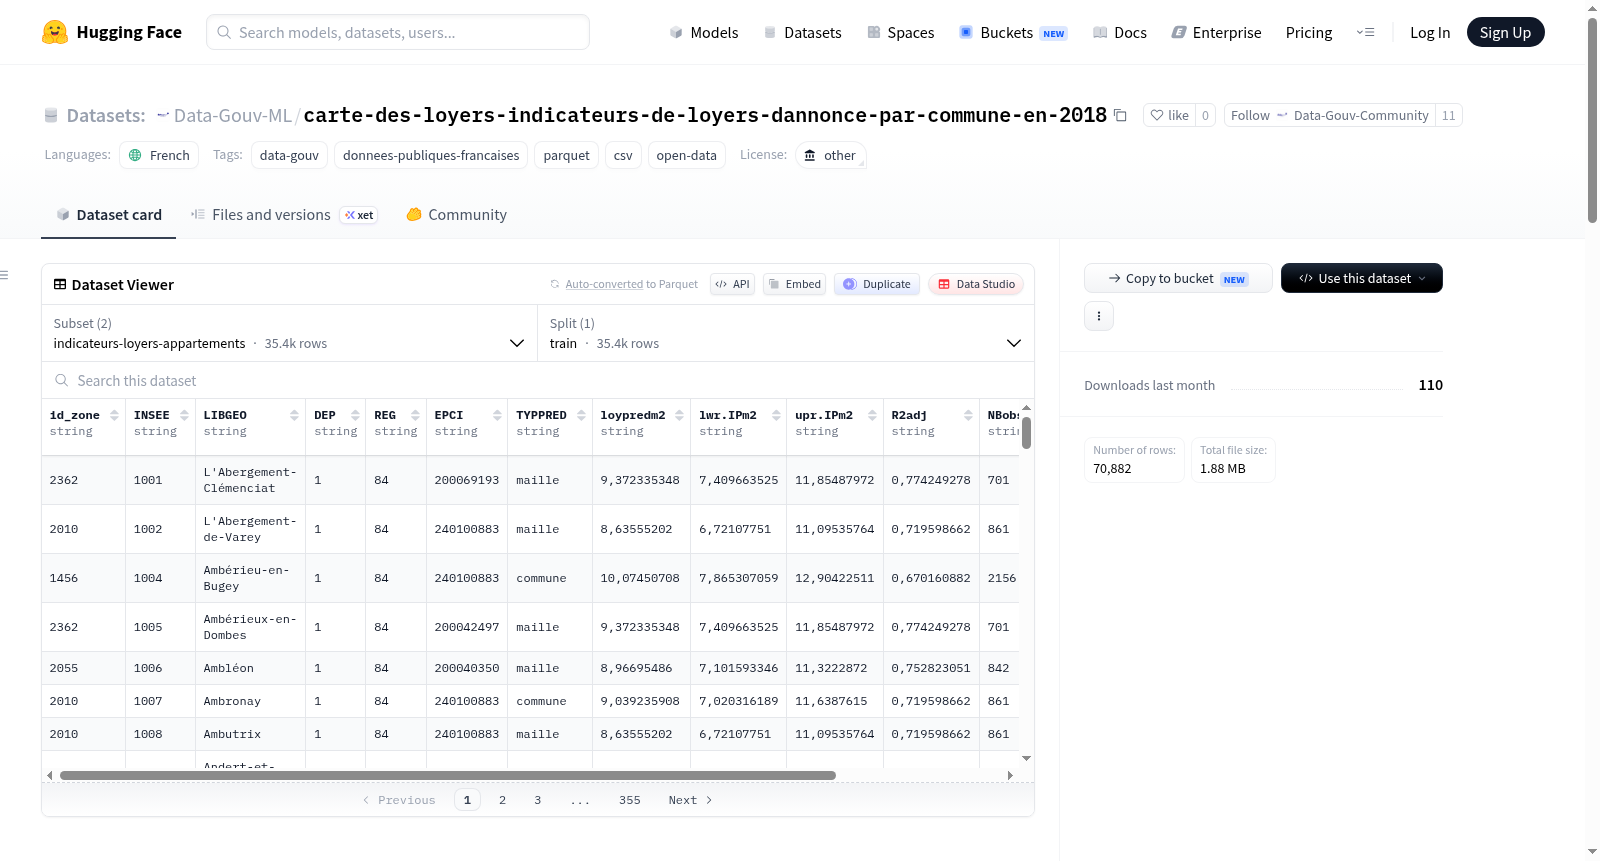The image size is (1600, 861).
Task: Click the Sign Up button
Action: pos(1505,32)
